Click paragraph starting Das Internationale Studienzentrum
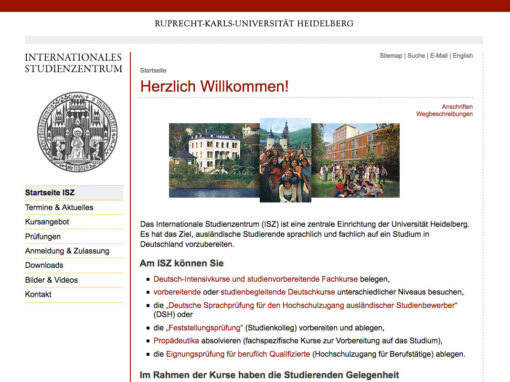This screenshot has height=382, width=510. point(305,234)
